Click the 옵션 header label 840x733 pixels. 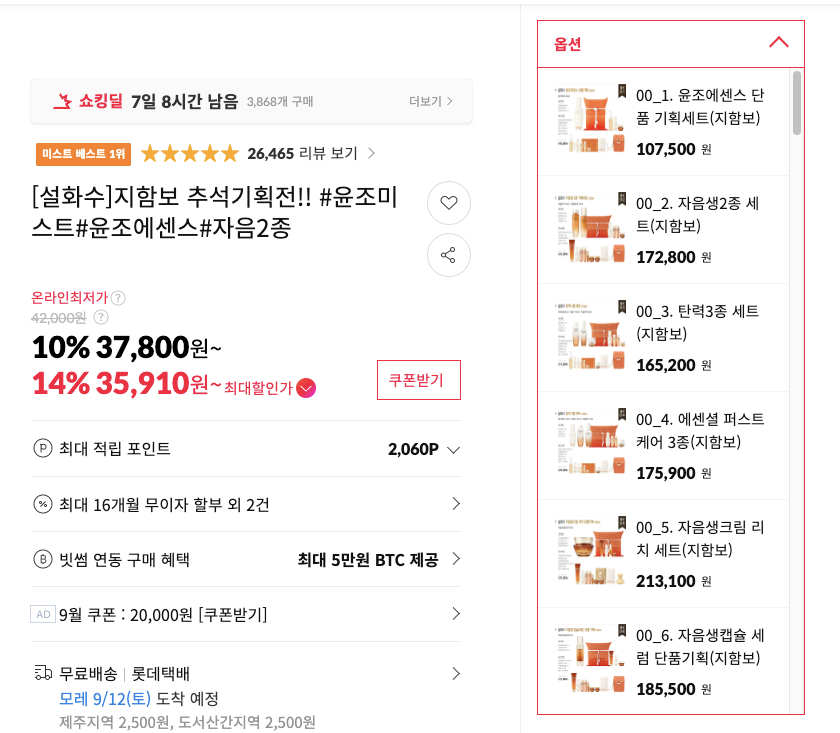point(567,44)
